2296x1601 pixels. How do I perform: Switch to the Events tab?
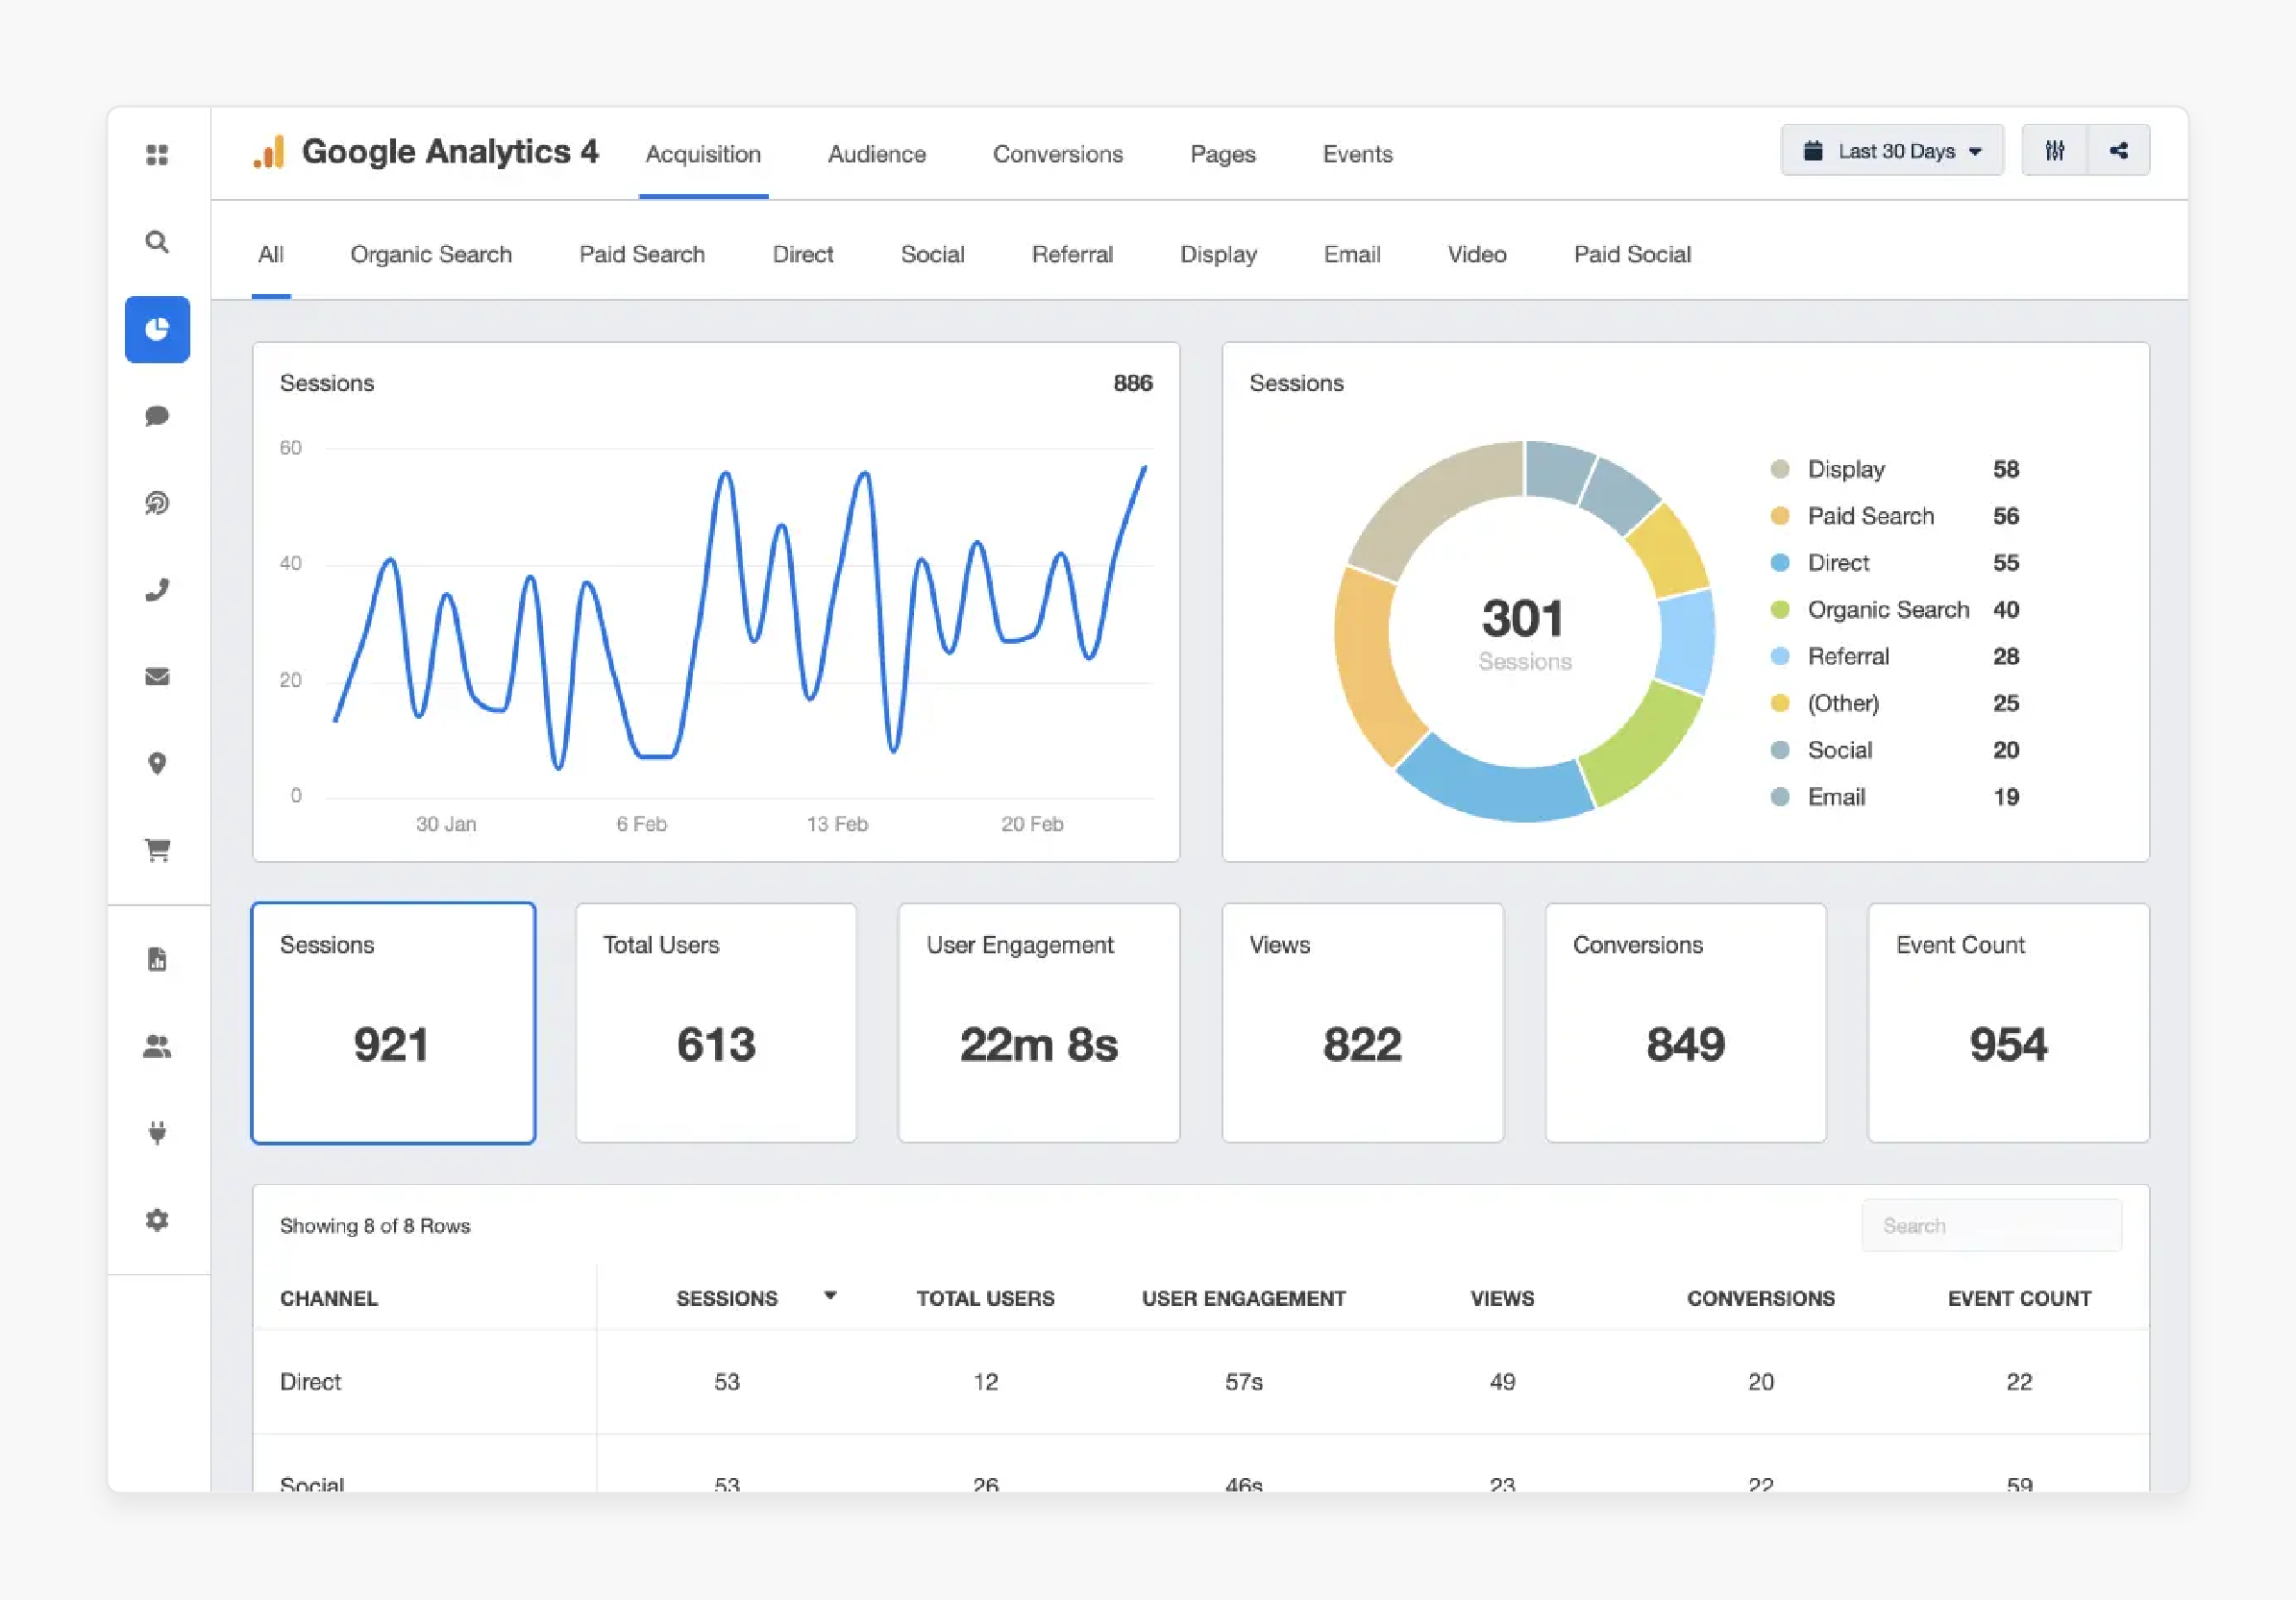(1358, 154)
